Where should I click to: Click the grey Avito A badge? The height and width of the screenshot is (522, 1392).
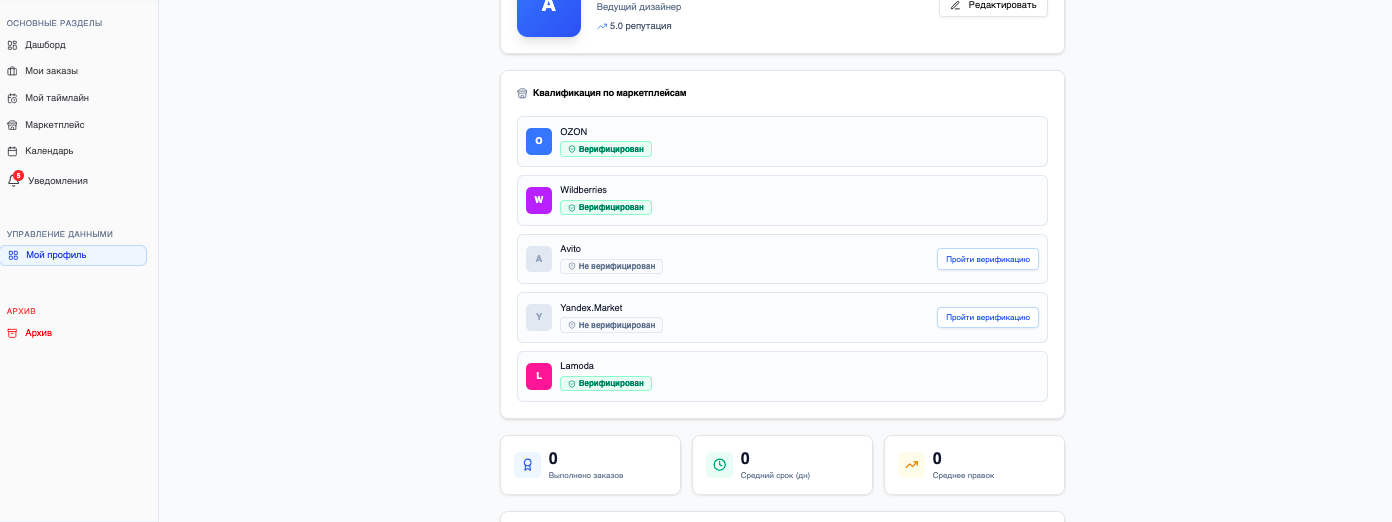[x=539, y=259]
